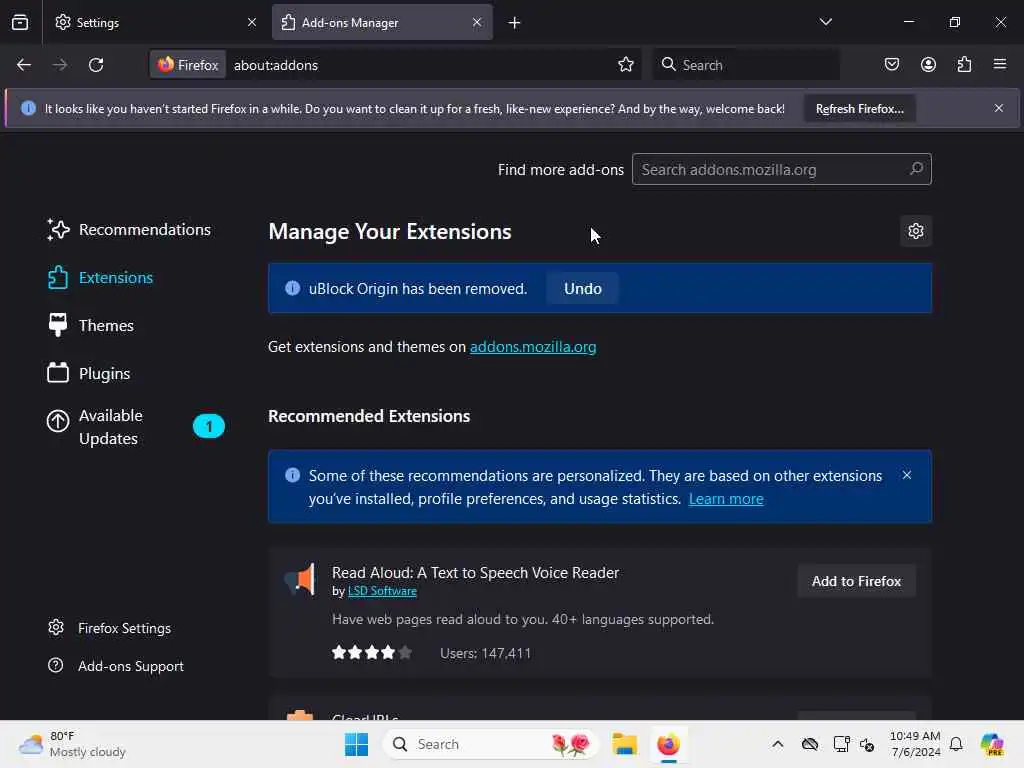Screen dimensions: 1024x768
Task: Open the Recommendations category
Action: [129, 230]
